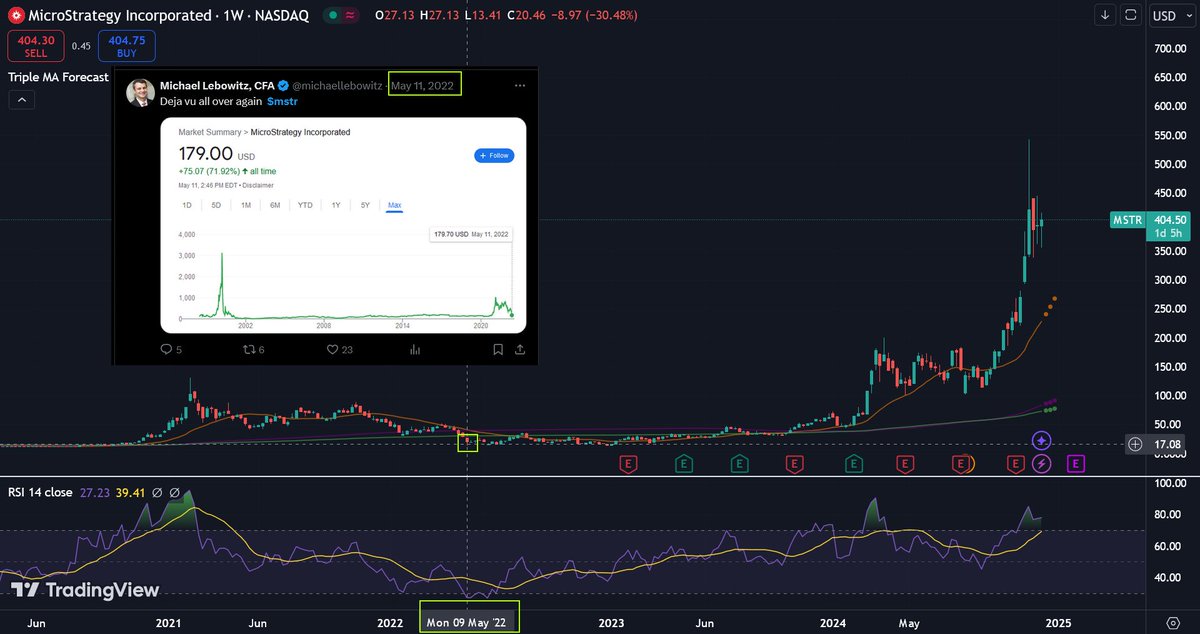Click Michael Lebowitz's profile avatar in tweet

pyautogui.click(x=140, y=92)
